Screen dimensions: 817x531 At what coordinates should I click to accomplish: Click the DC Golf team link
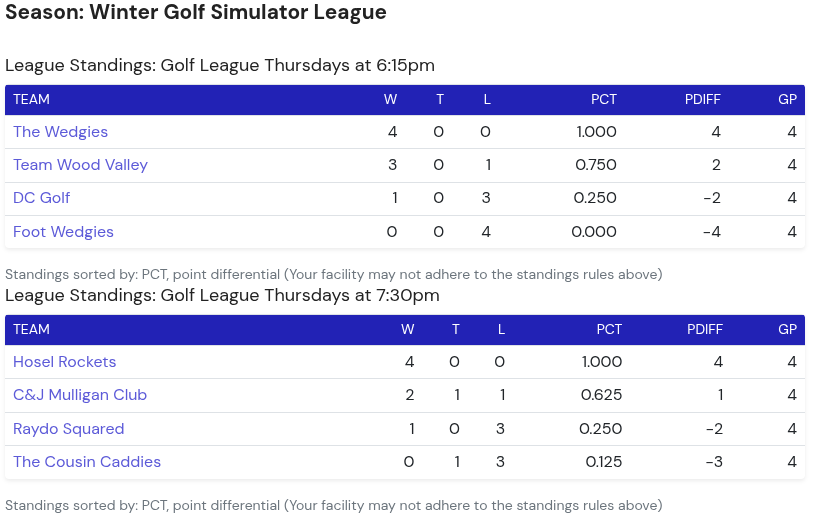click(41, 198)
